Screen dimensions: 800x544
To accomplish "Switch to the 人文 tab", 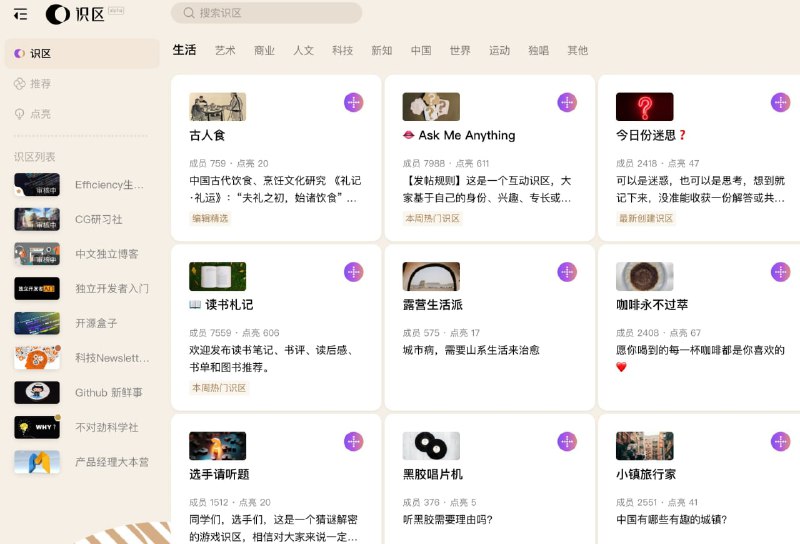I will [x=304, y=51].
